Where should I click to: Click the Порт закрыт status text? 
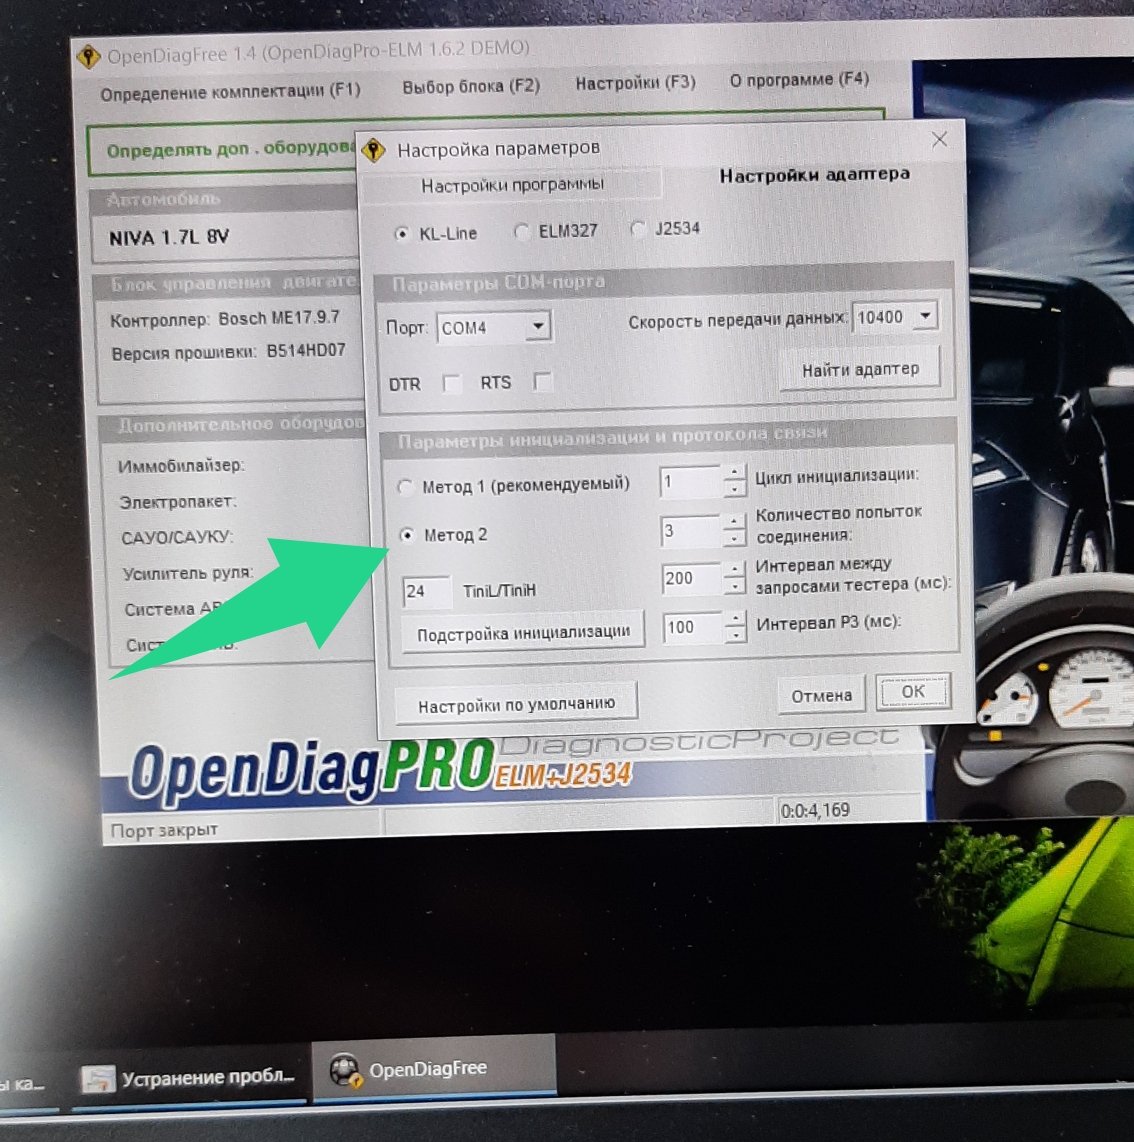164,830
